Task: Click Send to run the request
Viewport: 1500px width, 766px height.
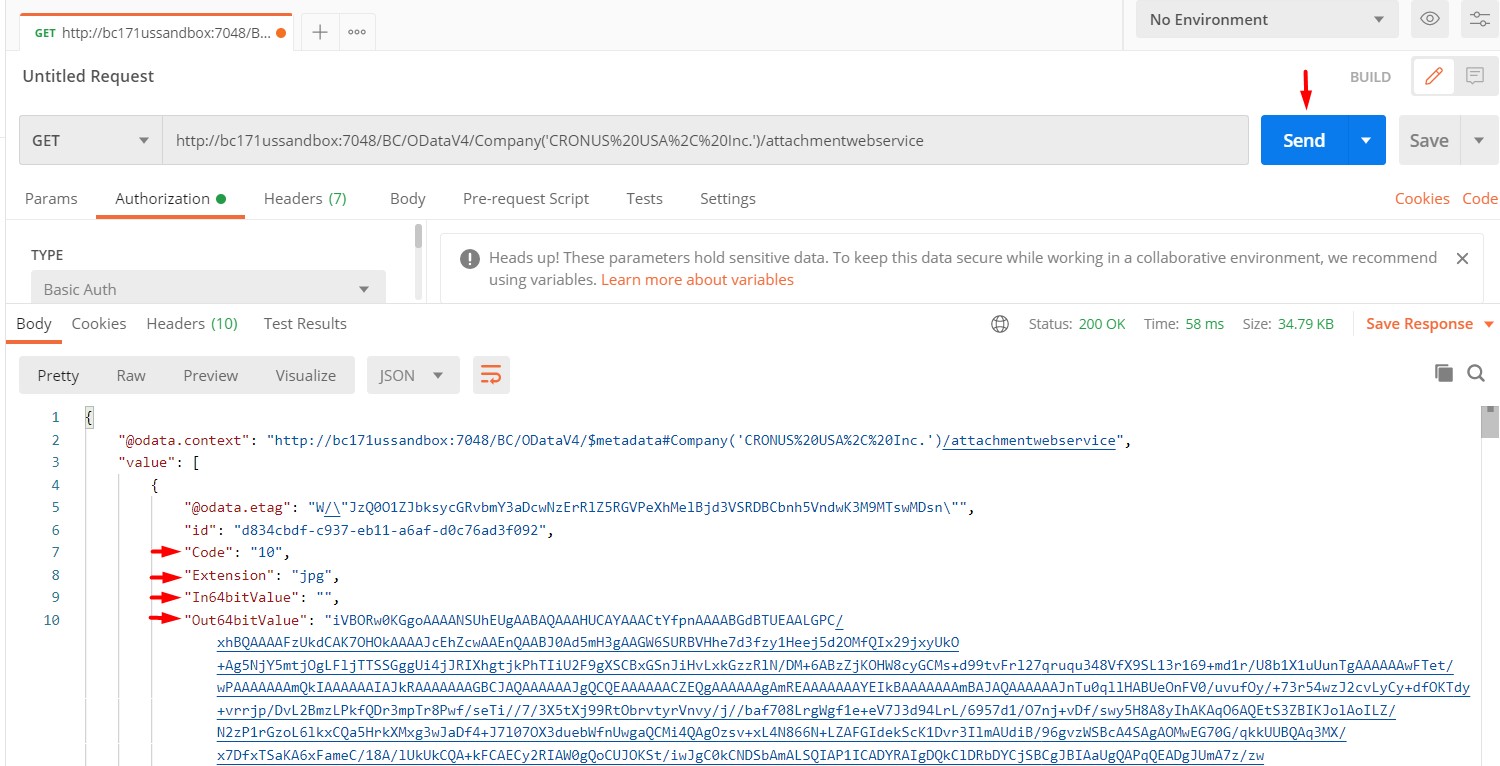Action: pyautogui.click(x=1302, y=139)
